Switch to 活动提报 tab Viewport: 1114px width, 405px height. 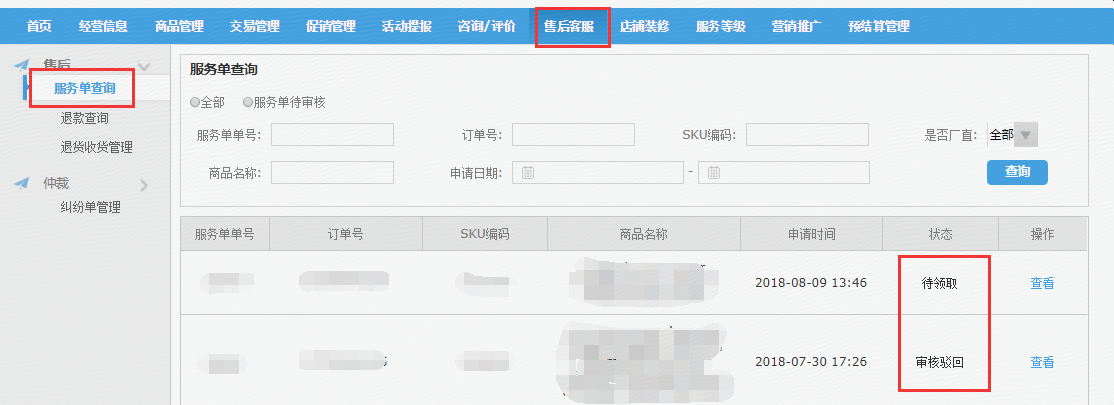(406, 27)
